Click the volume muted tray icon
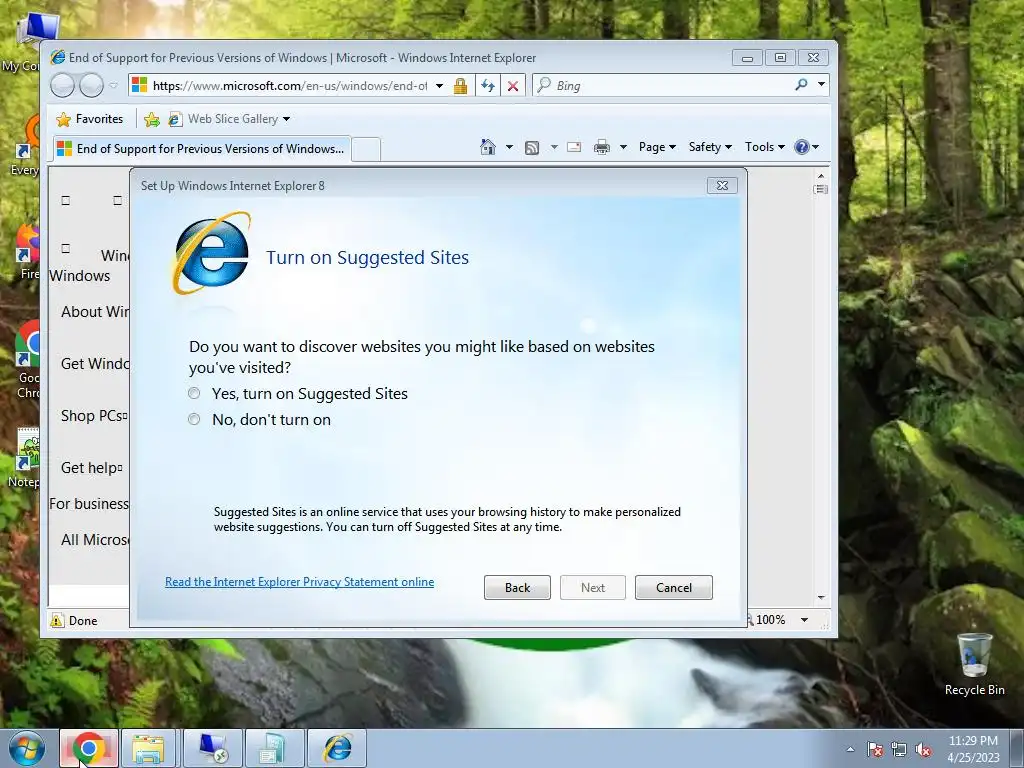Viewport: 1024px width, 768px height. (x=923, y=750)
